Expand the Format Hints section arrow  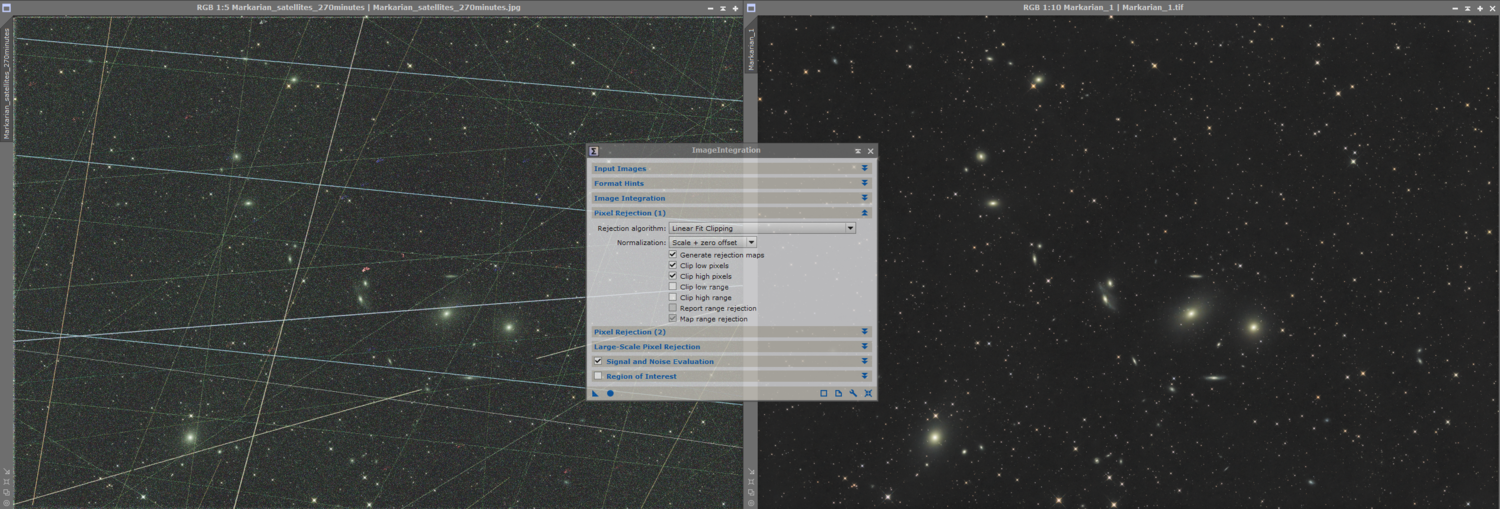point(865,183)
